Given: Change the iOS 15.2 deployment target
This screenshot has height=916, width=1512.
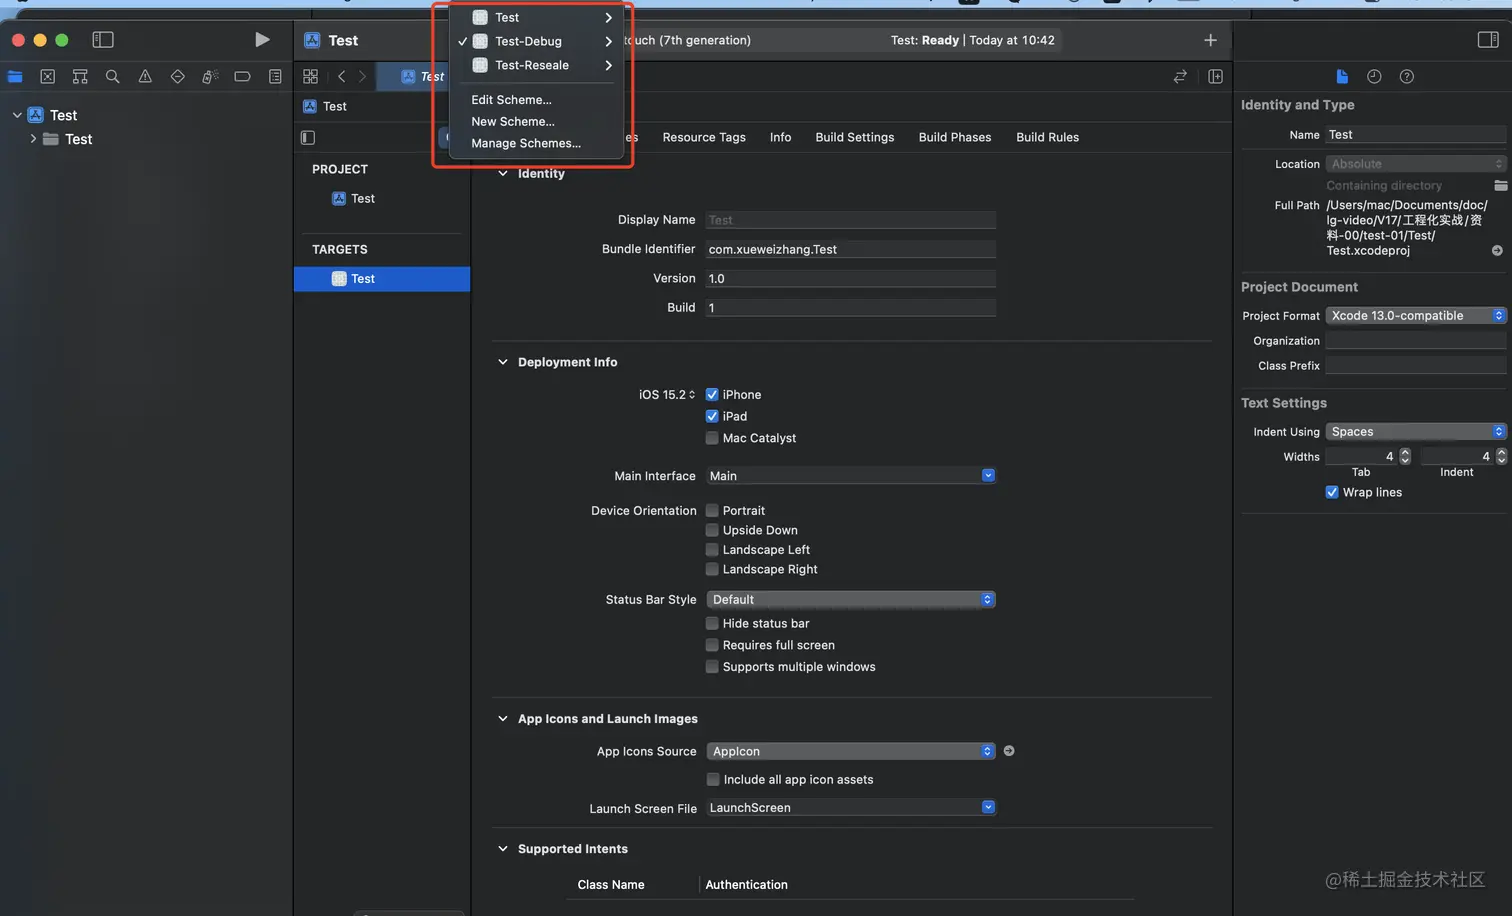Looking at the screenshot, I should [667, 395].
